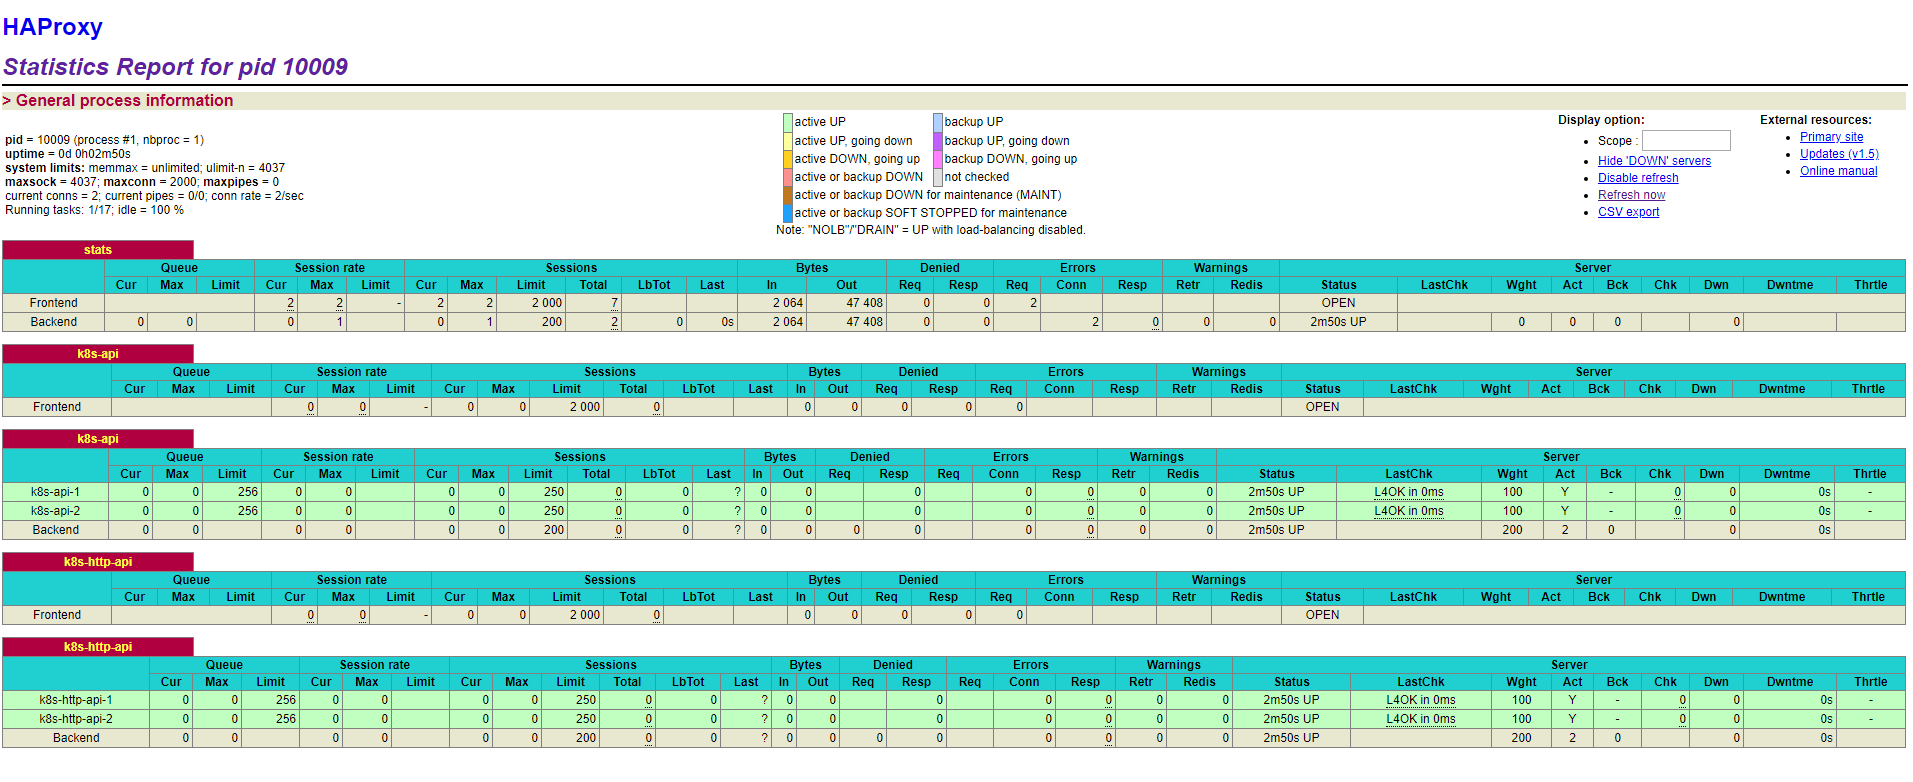Select the k8s-http-api-1 server name cell
Image resolution: width=1913 pixels, height=782 pixels.
(76, 700)
